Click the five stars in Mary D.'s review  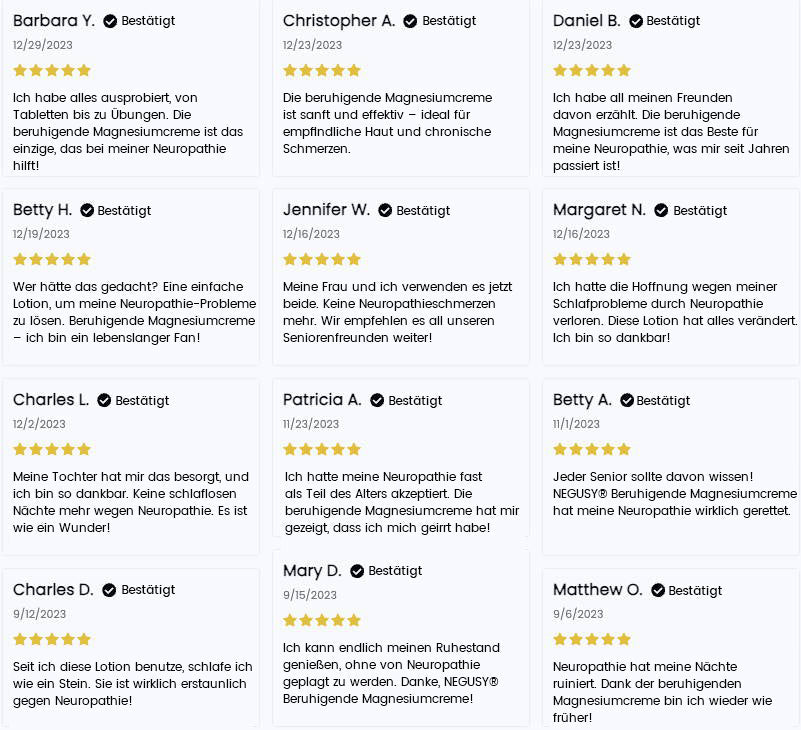point(322,621)
